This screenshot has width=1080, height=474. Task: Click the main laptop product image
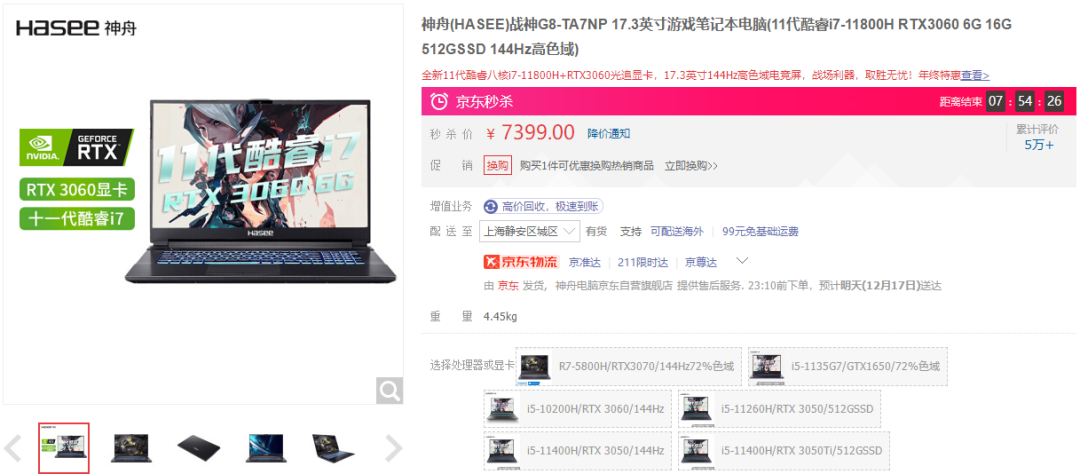click(x=260, y=191)
